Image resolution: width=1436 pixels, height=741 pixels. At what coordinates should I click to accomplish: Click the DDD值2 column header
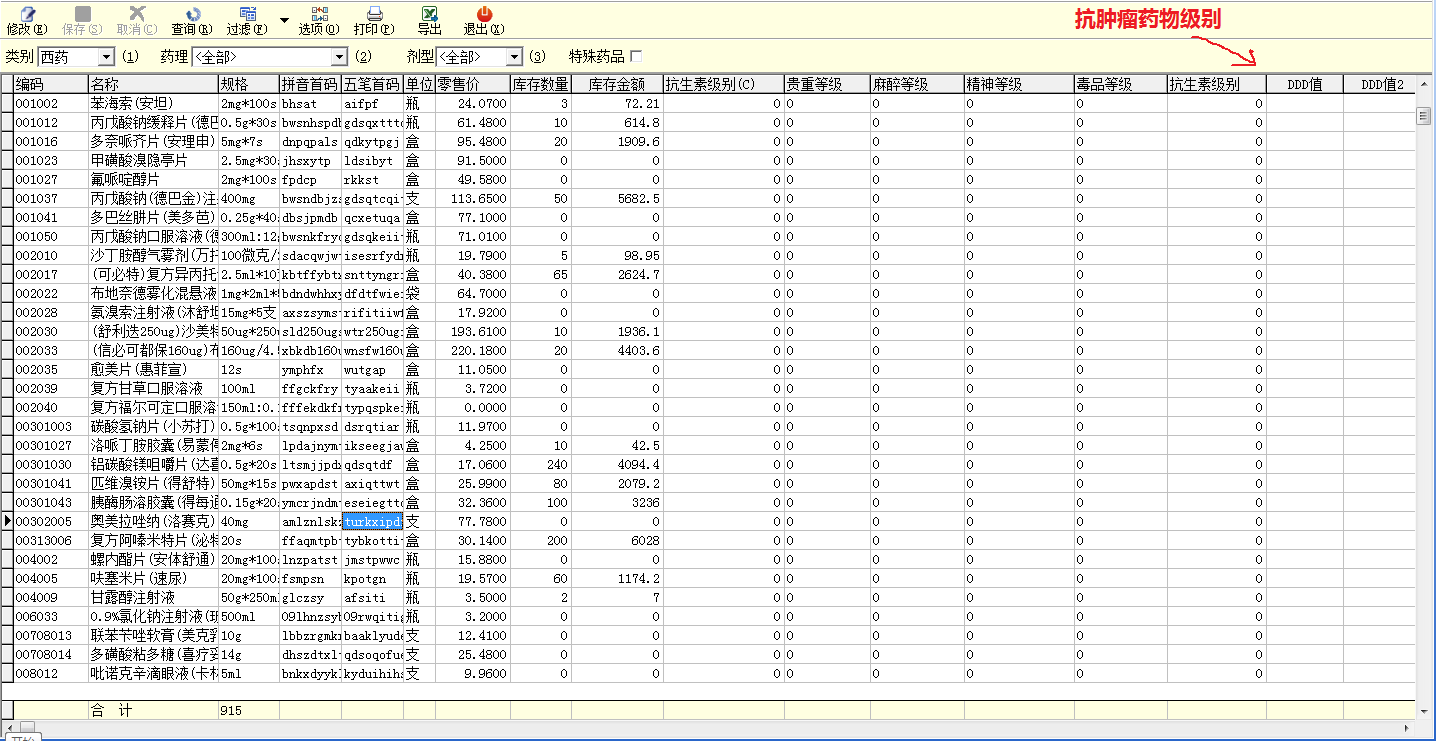tap(1382, 85)
